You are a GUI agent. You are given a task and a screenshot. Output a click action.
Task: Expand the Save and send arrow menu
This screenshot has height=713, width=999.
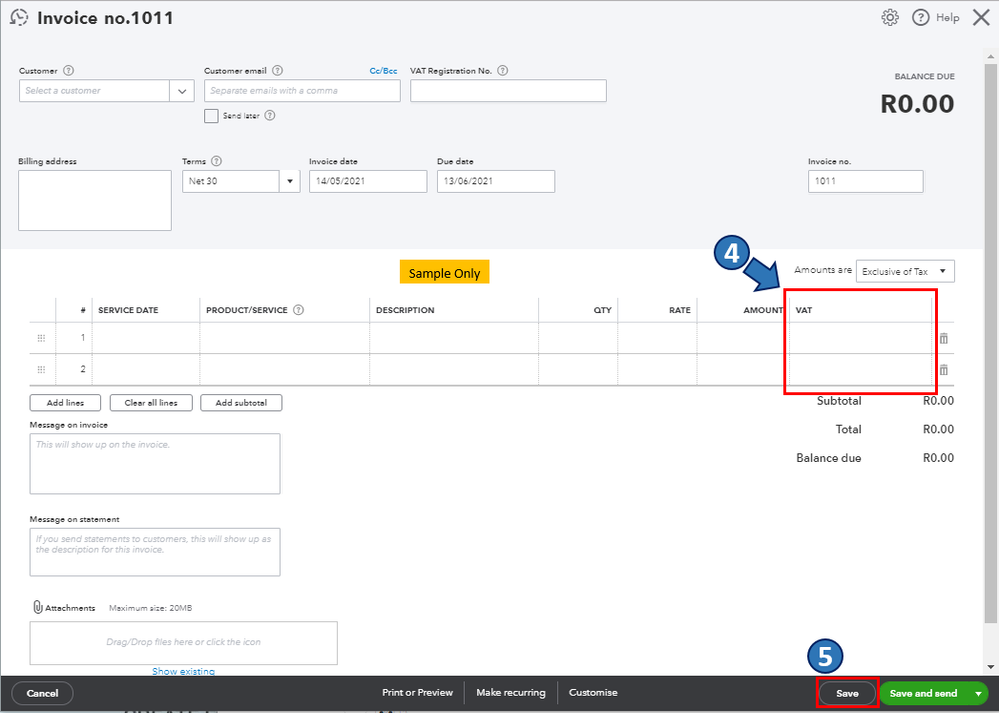tap(978, 693)
